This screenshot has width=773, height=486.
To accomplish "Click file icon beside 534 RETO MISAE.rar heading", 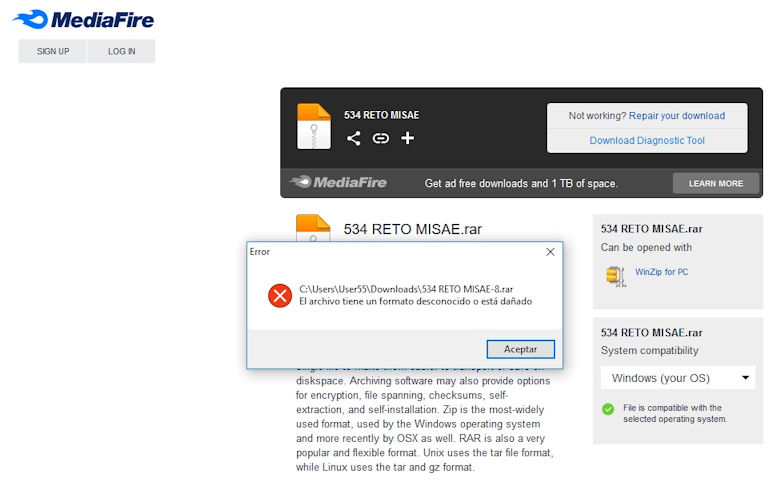I will pyautogui.click(x=313, y=228).
